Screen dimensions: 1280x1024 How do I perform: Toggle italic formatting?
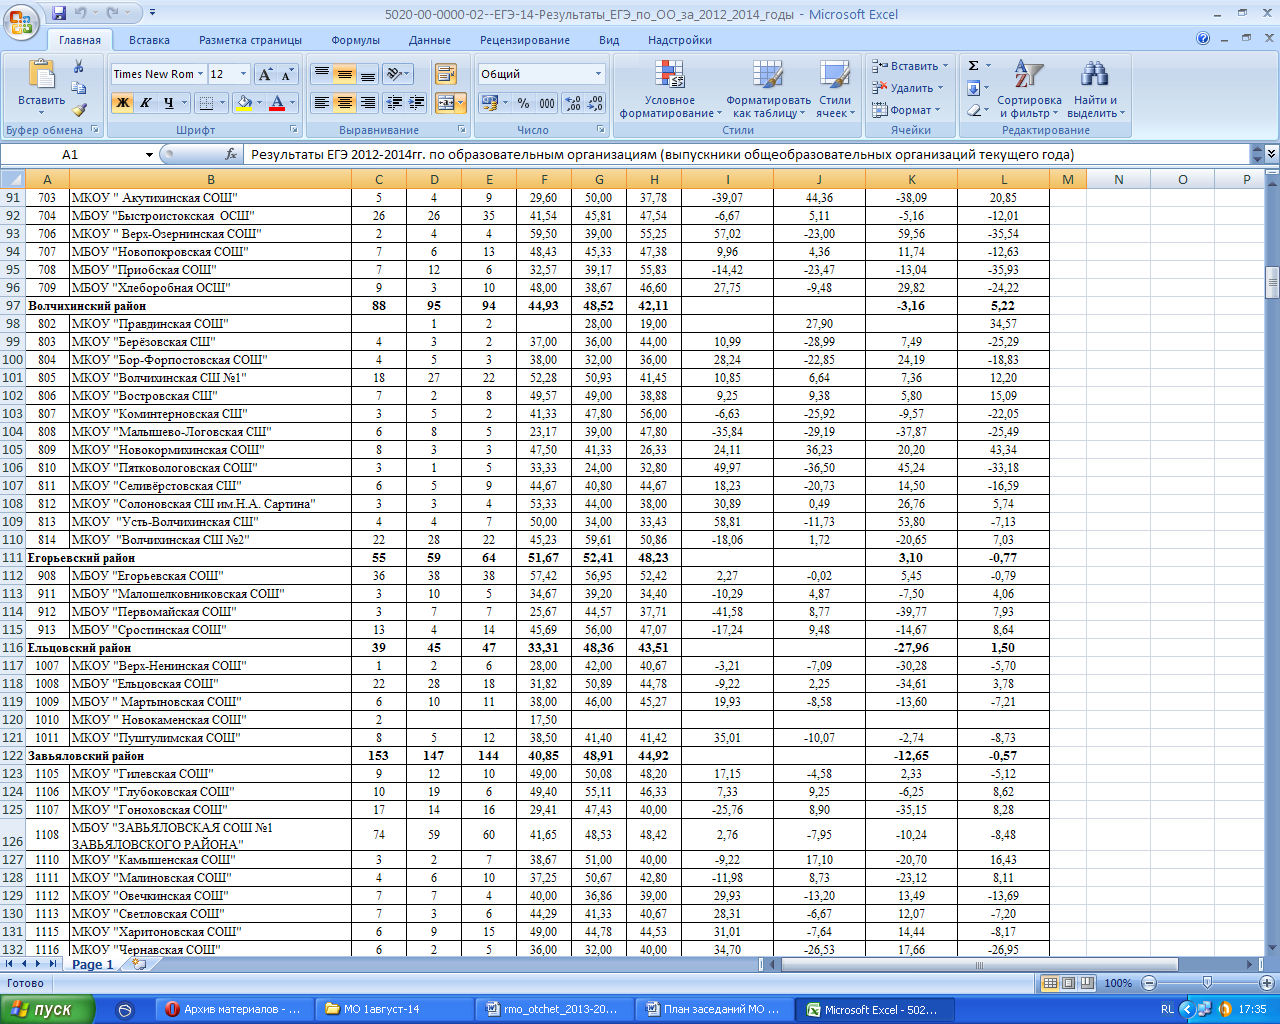point(146,103)
